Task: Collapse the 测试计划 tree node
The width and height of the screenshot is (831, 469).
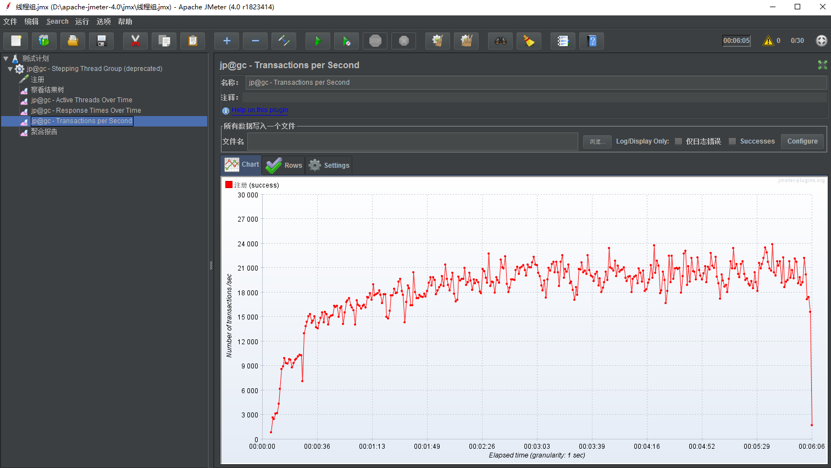Action: pos(6,58)
